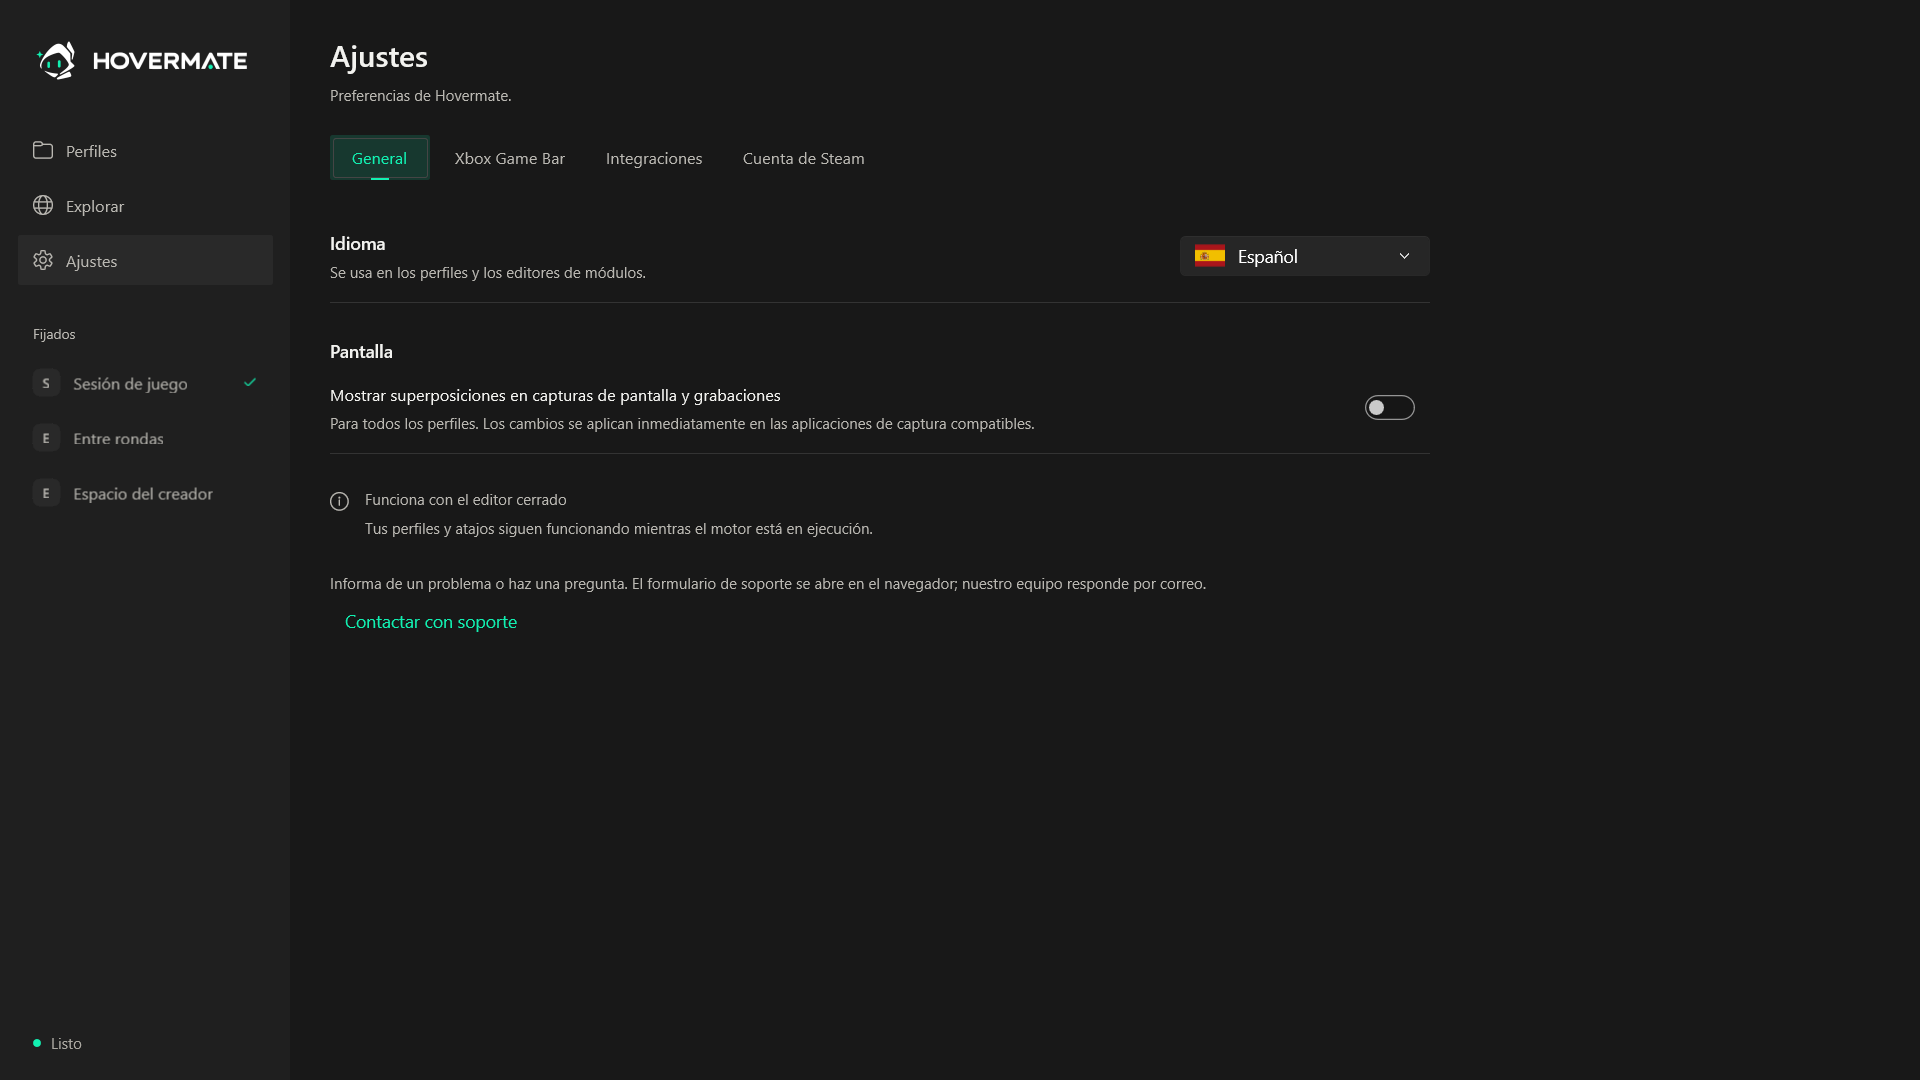The width and height of the screenshot is (1920, 1080).
Task: Click the HOVERMATE wordmark
Action: (x=170, y=61)
